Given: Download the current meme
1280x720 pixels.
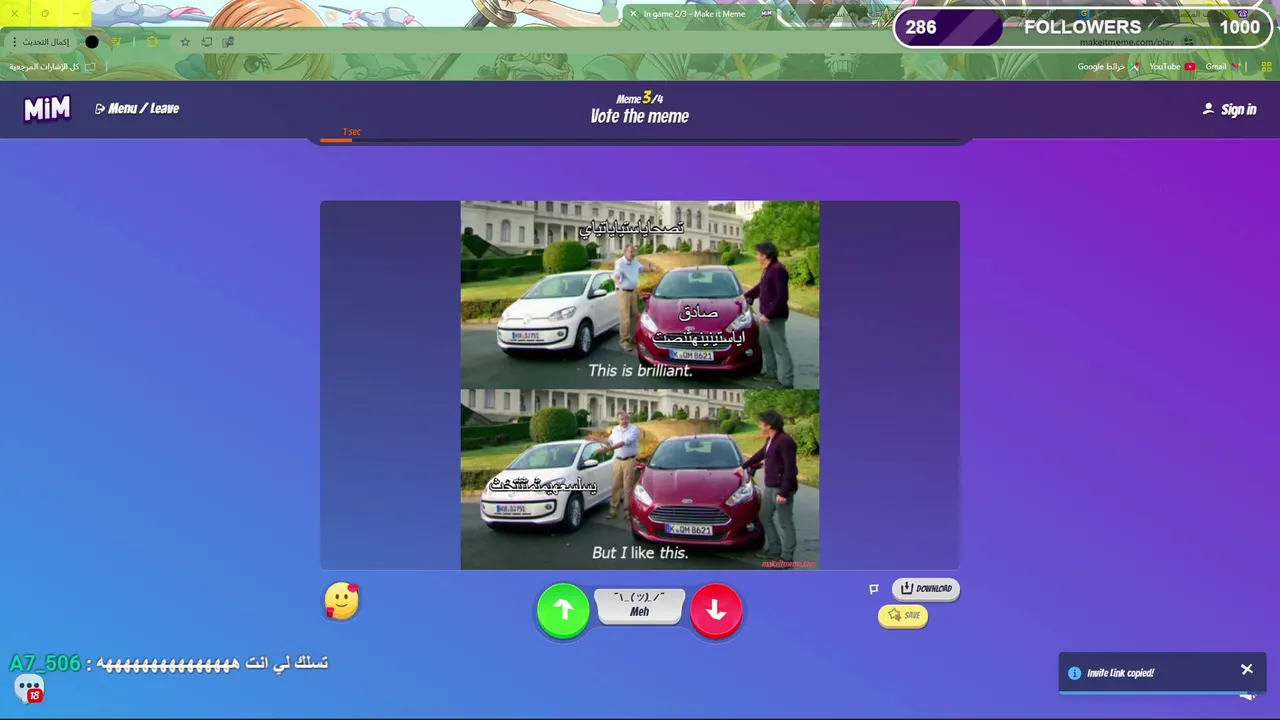Looking at the screenshot, I should tap(925, 589).
